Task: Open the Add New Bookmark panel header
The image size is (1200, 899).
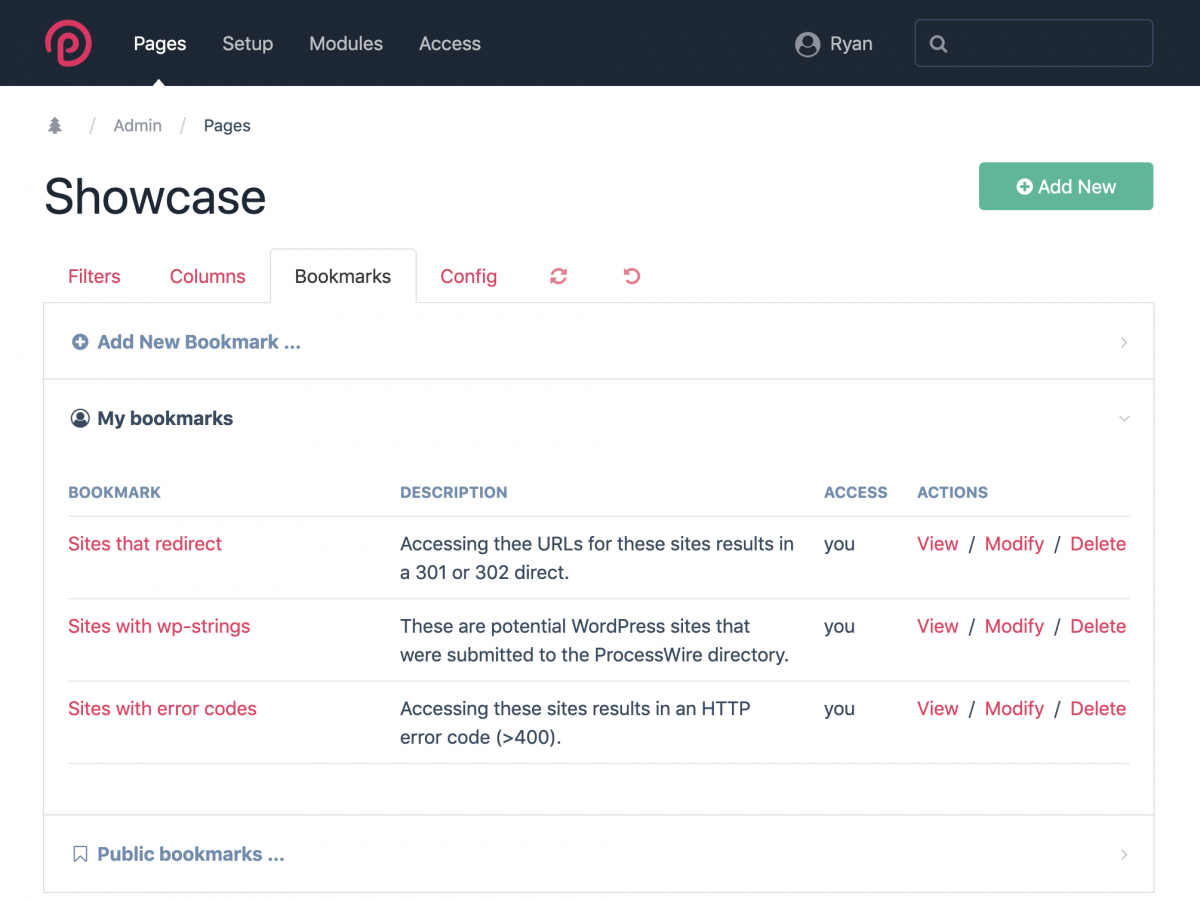Action: click(x=598, y=342)
